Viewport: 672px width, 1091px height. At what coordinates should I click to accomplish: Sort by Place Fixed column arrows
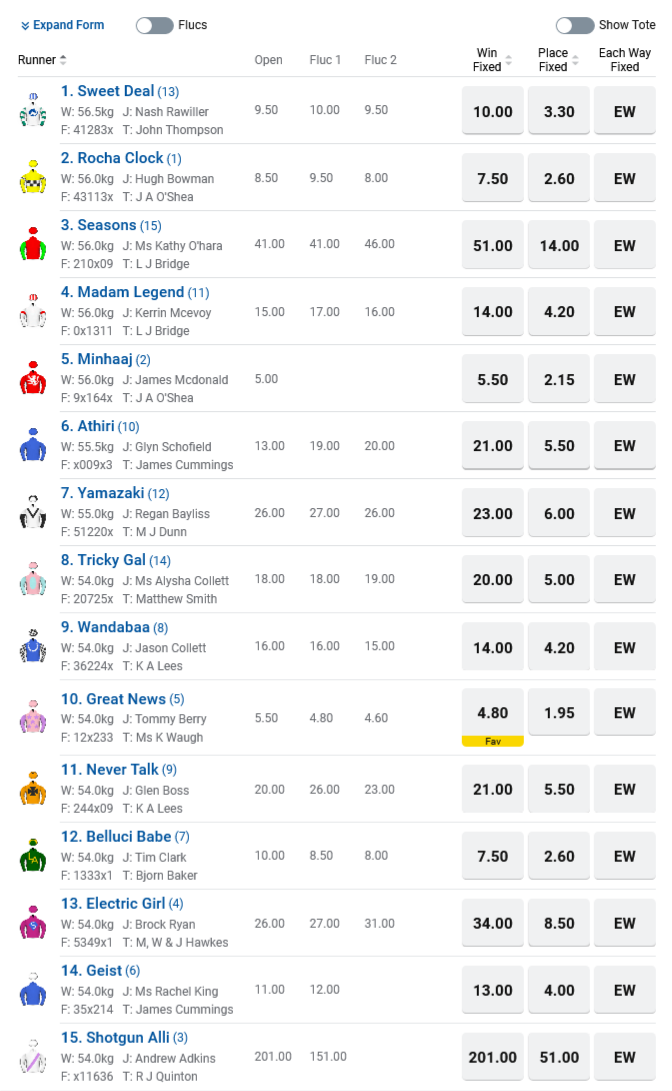click(574, 61)
